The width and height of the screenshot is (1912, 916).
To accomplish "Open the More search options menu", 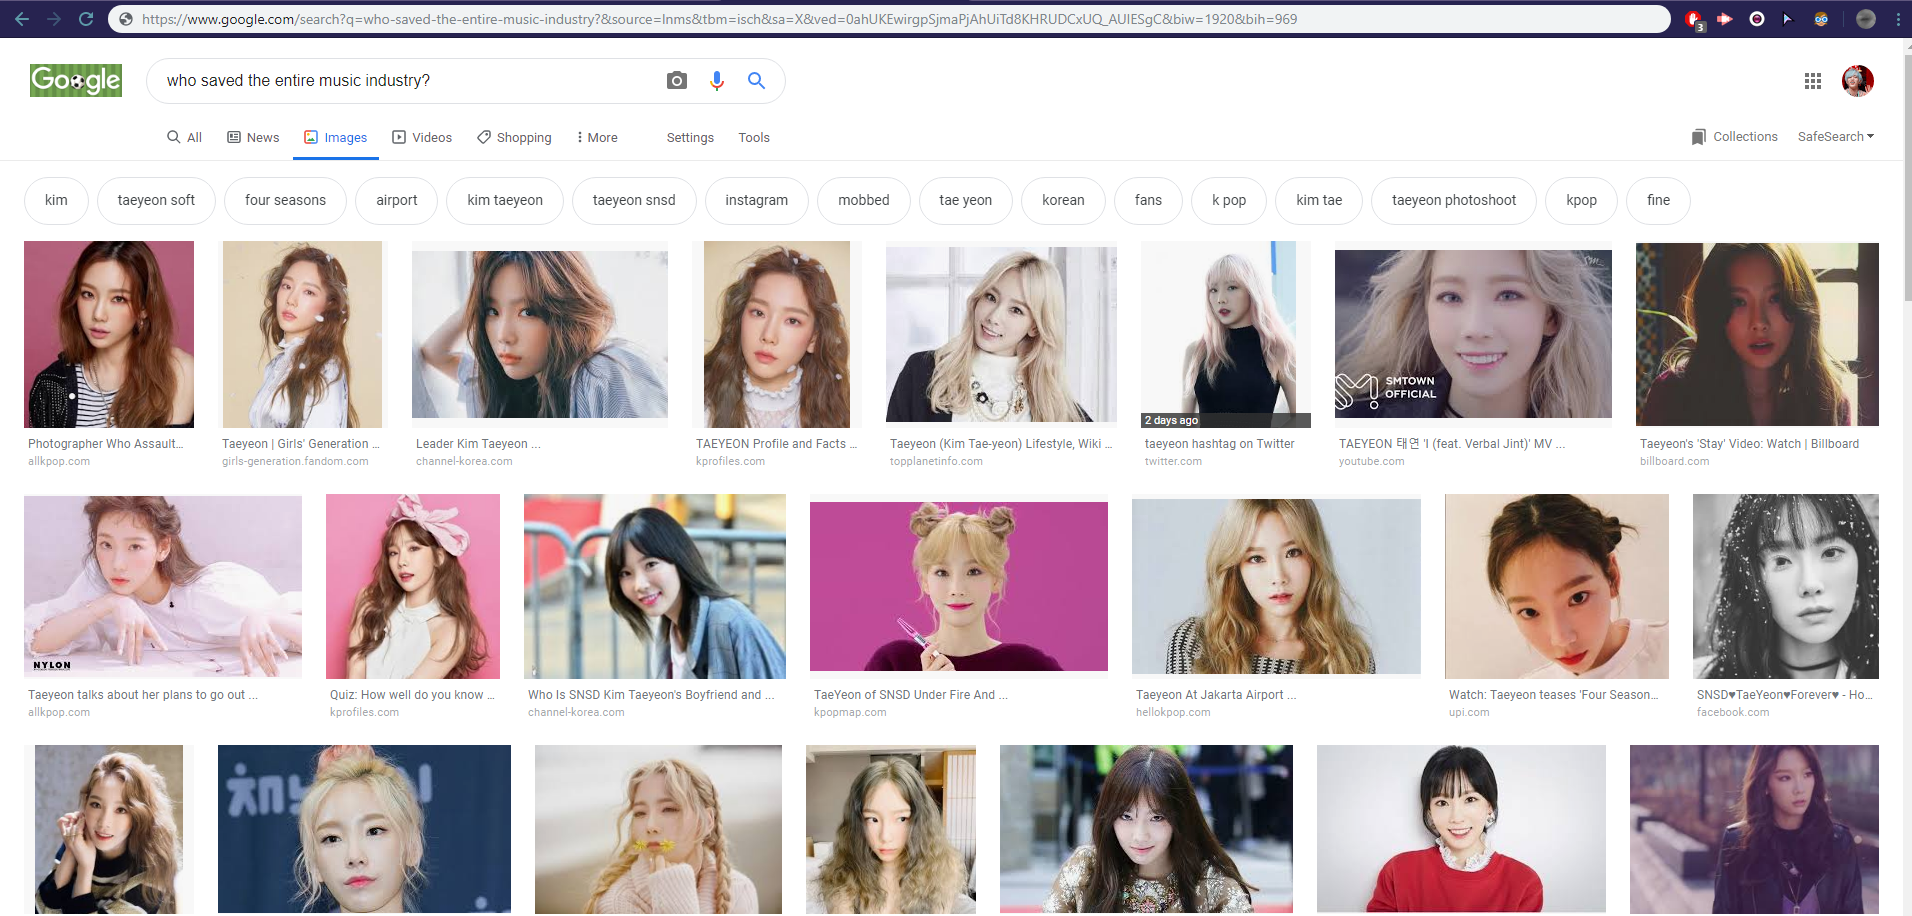I will (597, 138).
